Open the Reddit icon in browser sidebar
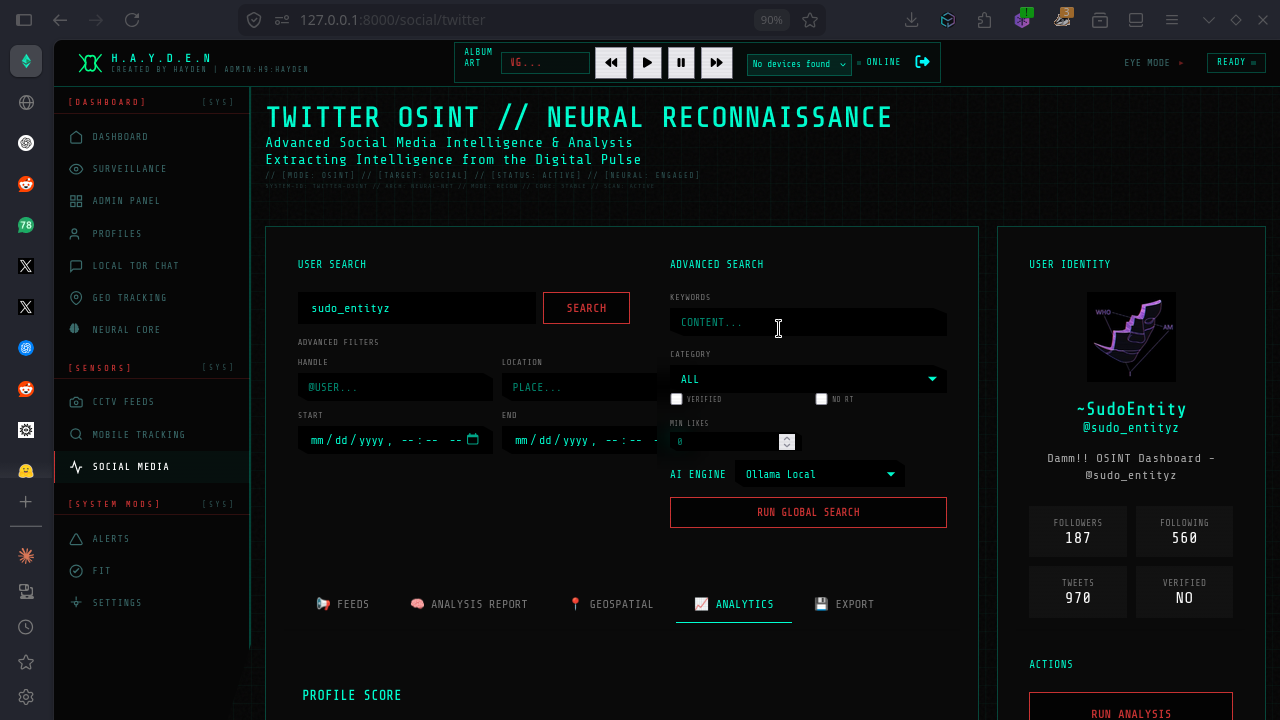 point(26,184)
